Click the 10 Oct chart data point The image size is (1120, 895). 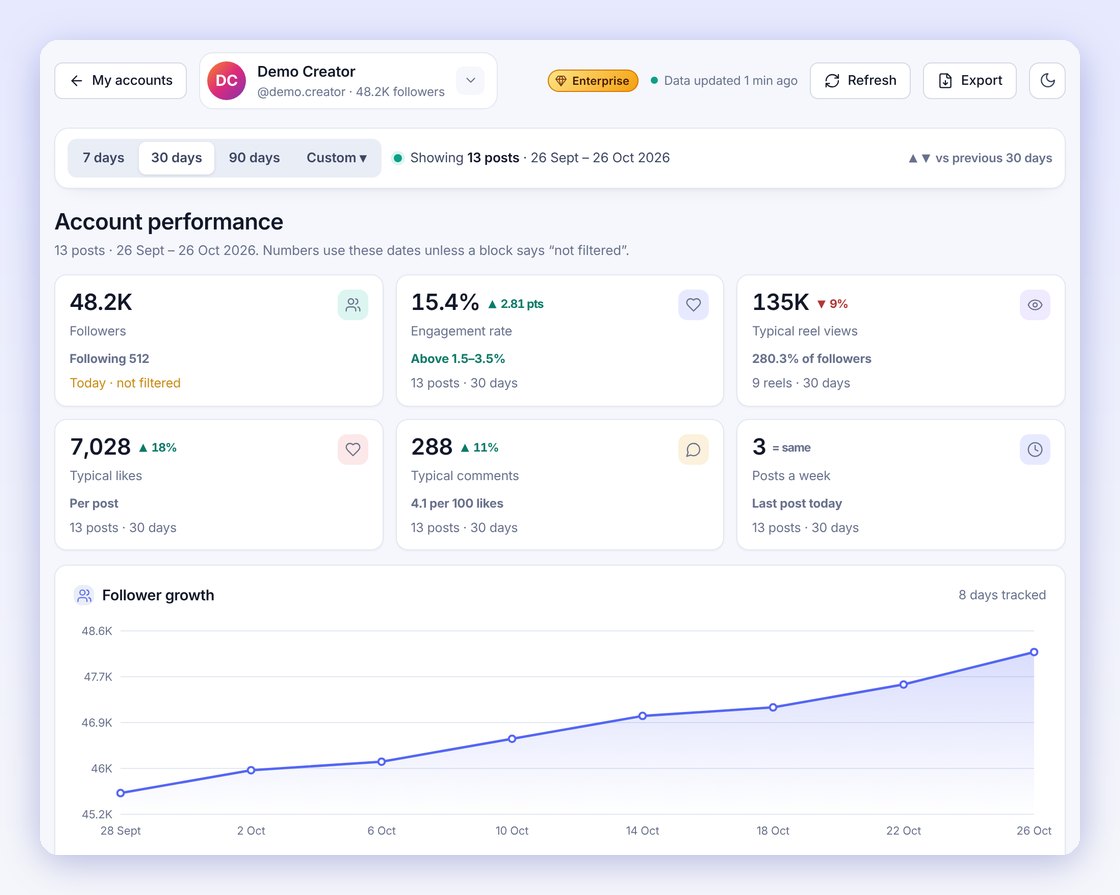pyautogui.click(x=512, y=739)
